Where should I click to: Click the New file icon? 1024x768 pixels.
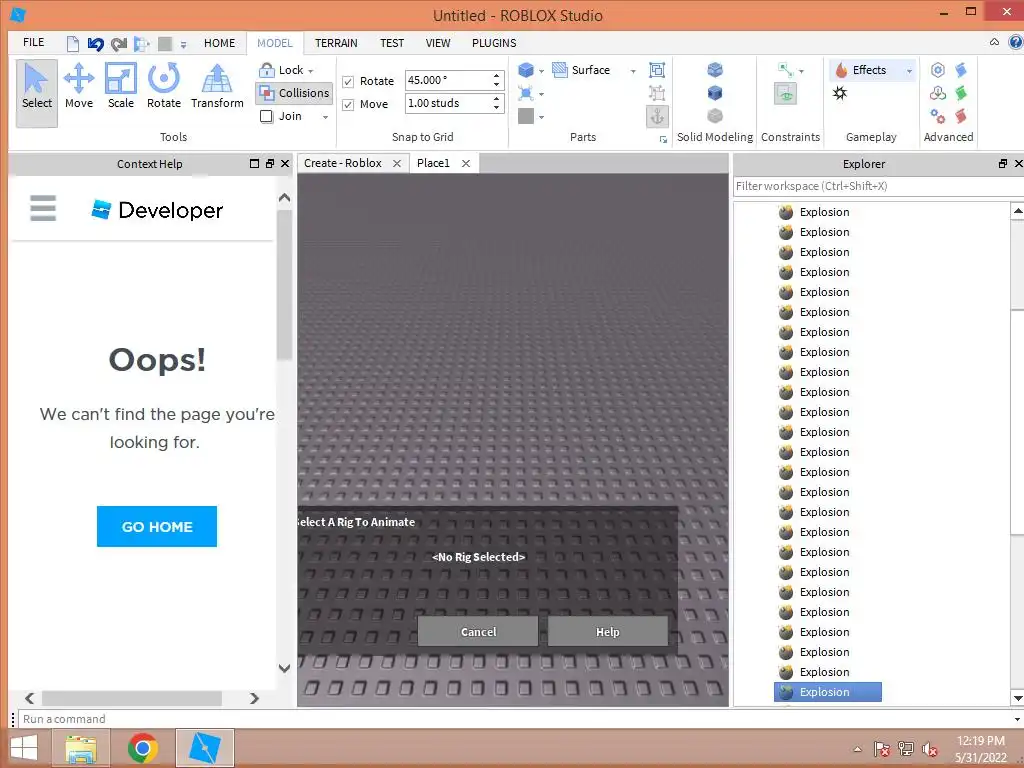[x=72, y=44]
